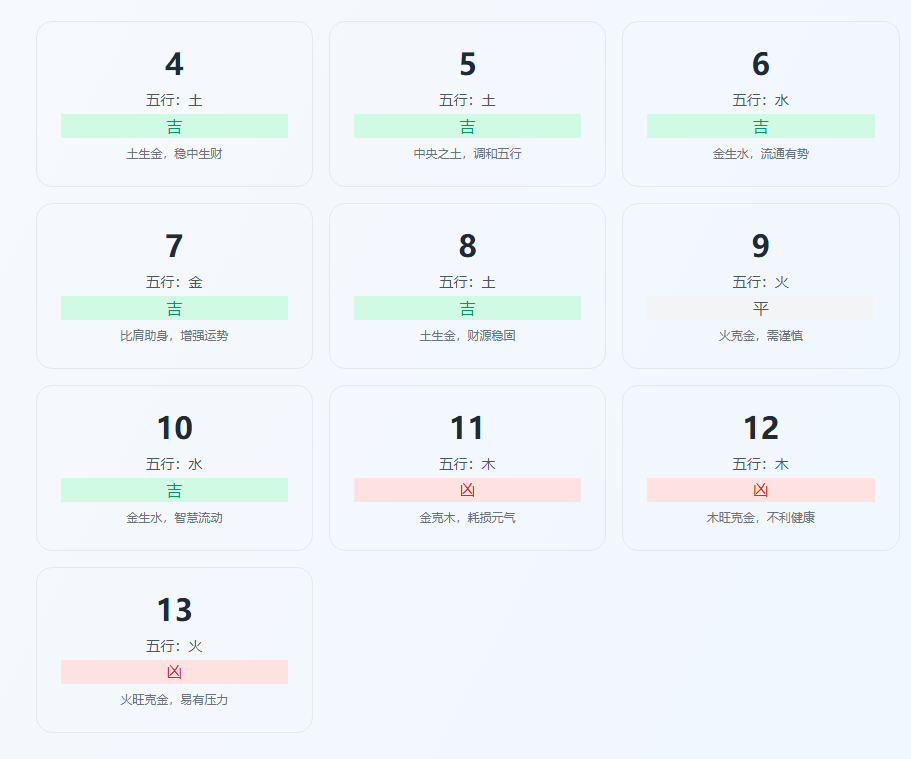Click the description 木旺克金，不利健康
This screenshot has height=759, width=911.
click(760, 518)
